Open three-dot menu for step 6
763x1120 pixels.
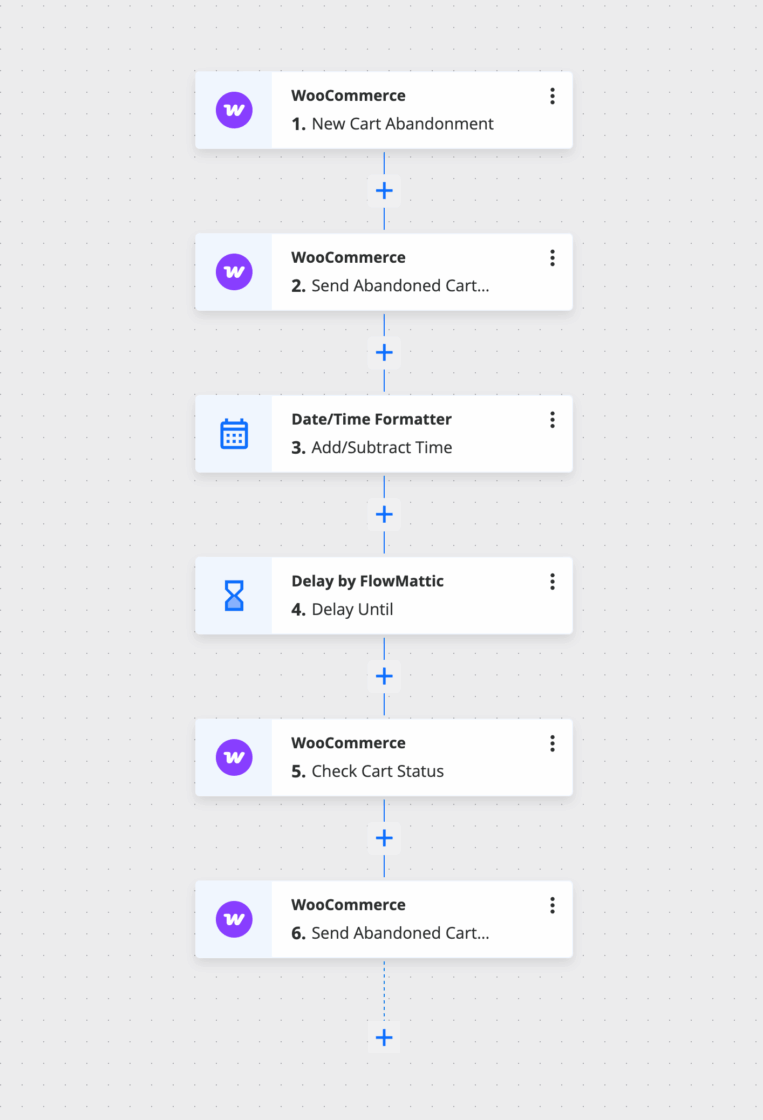(552, 906)
